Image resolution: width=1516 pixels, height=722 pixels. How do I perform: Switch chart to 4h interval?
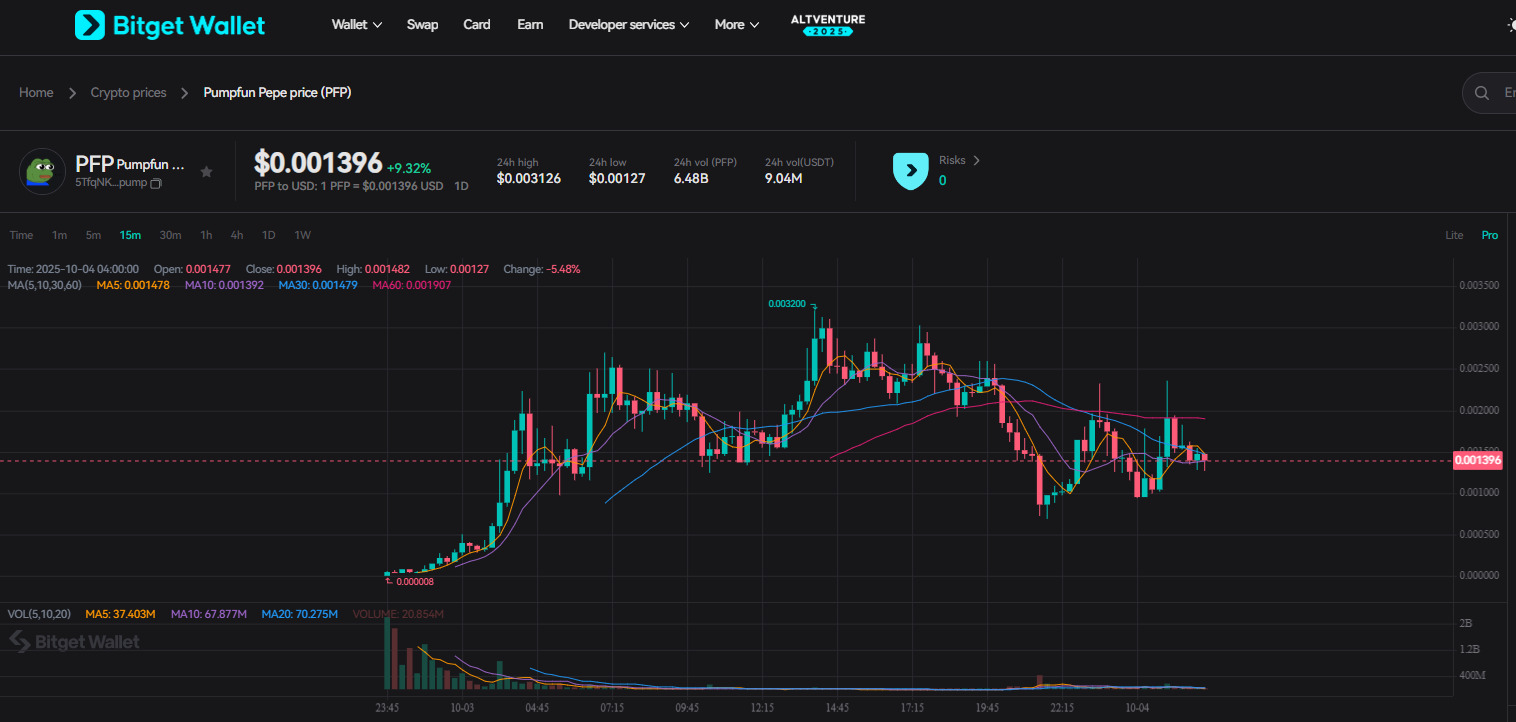click(237, 235)
